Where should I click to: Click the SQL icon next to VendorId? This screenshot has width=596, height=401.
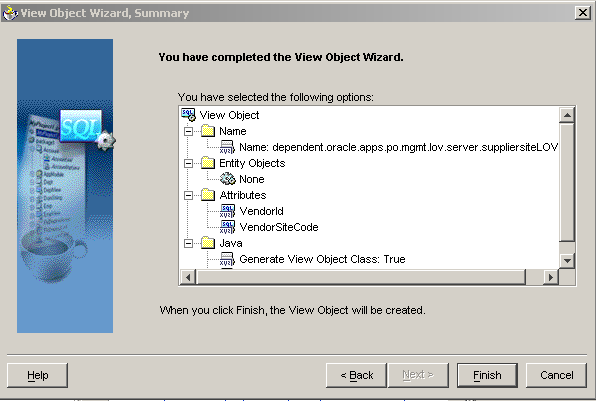[227, 211]
